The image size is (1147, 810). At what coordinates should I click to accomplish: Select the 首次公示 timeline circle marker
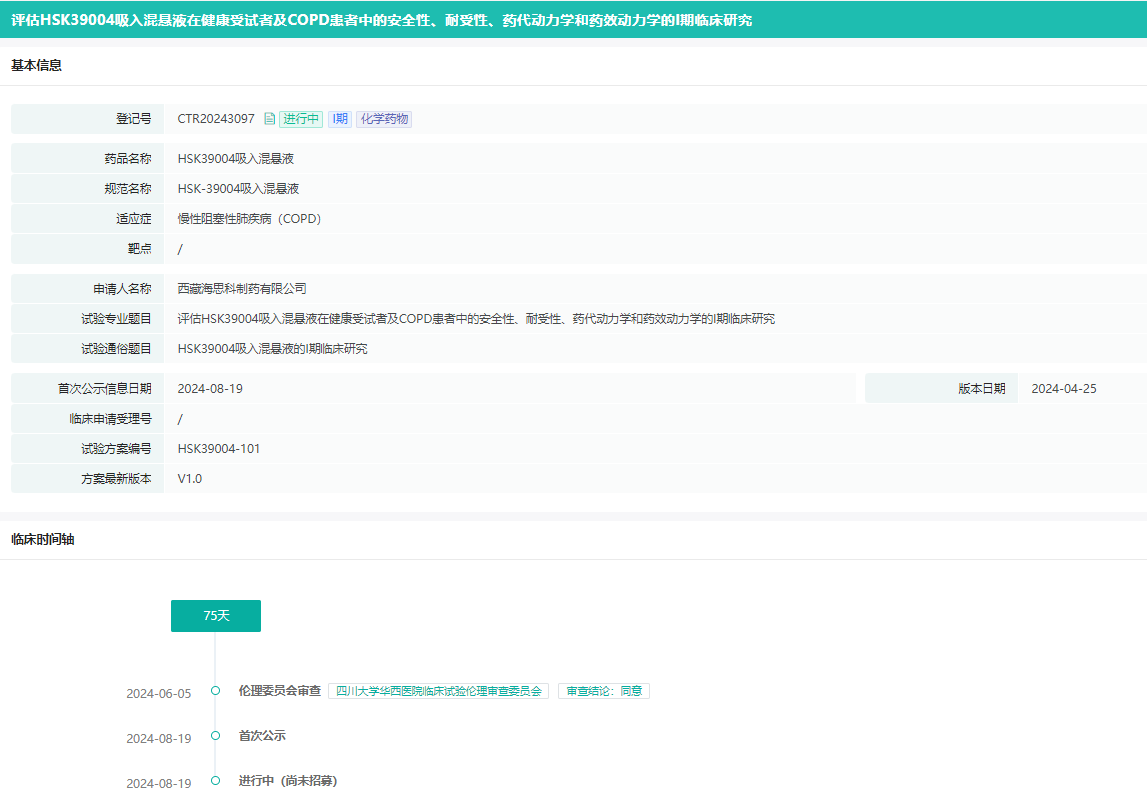point(215,736)
